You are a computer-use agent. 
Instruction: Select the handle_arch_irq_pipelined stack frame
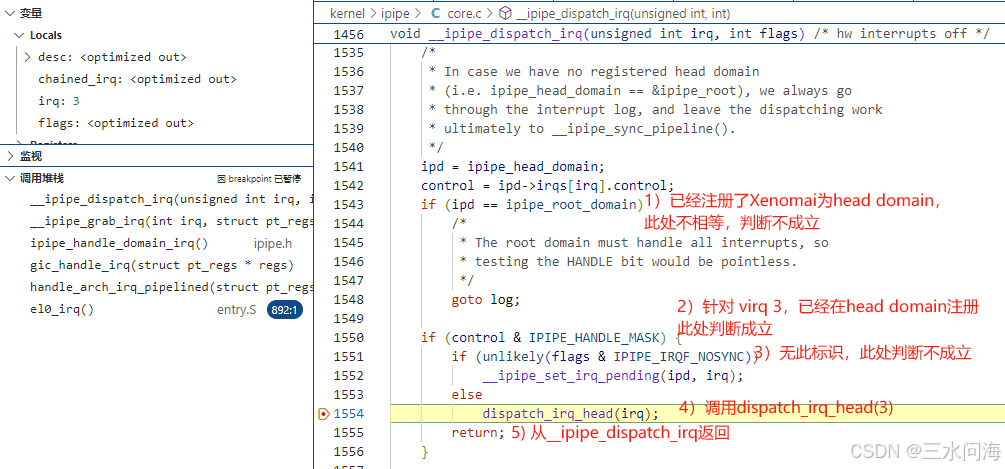click(x=156, y=287)
